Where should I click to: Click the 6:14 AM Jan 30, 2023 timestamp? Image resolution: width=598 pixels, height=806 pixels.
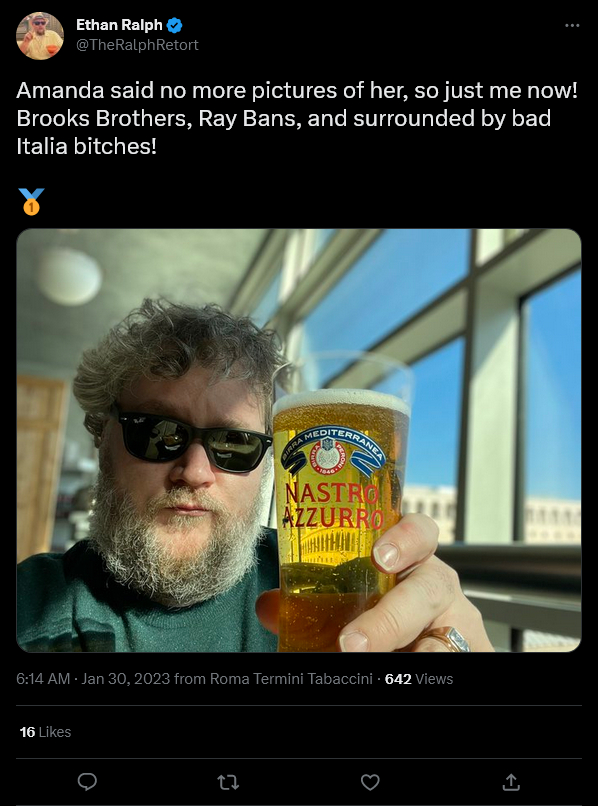pos(93,679)
